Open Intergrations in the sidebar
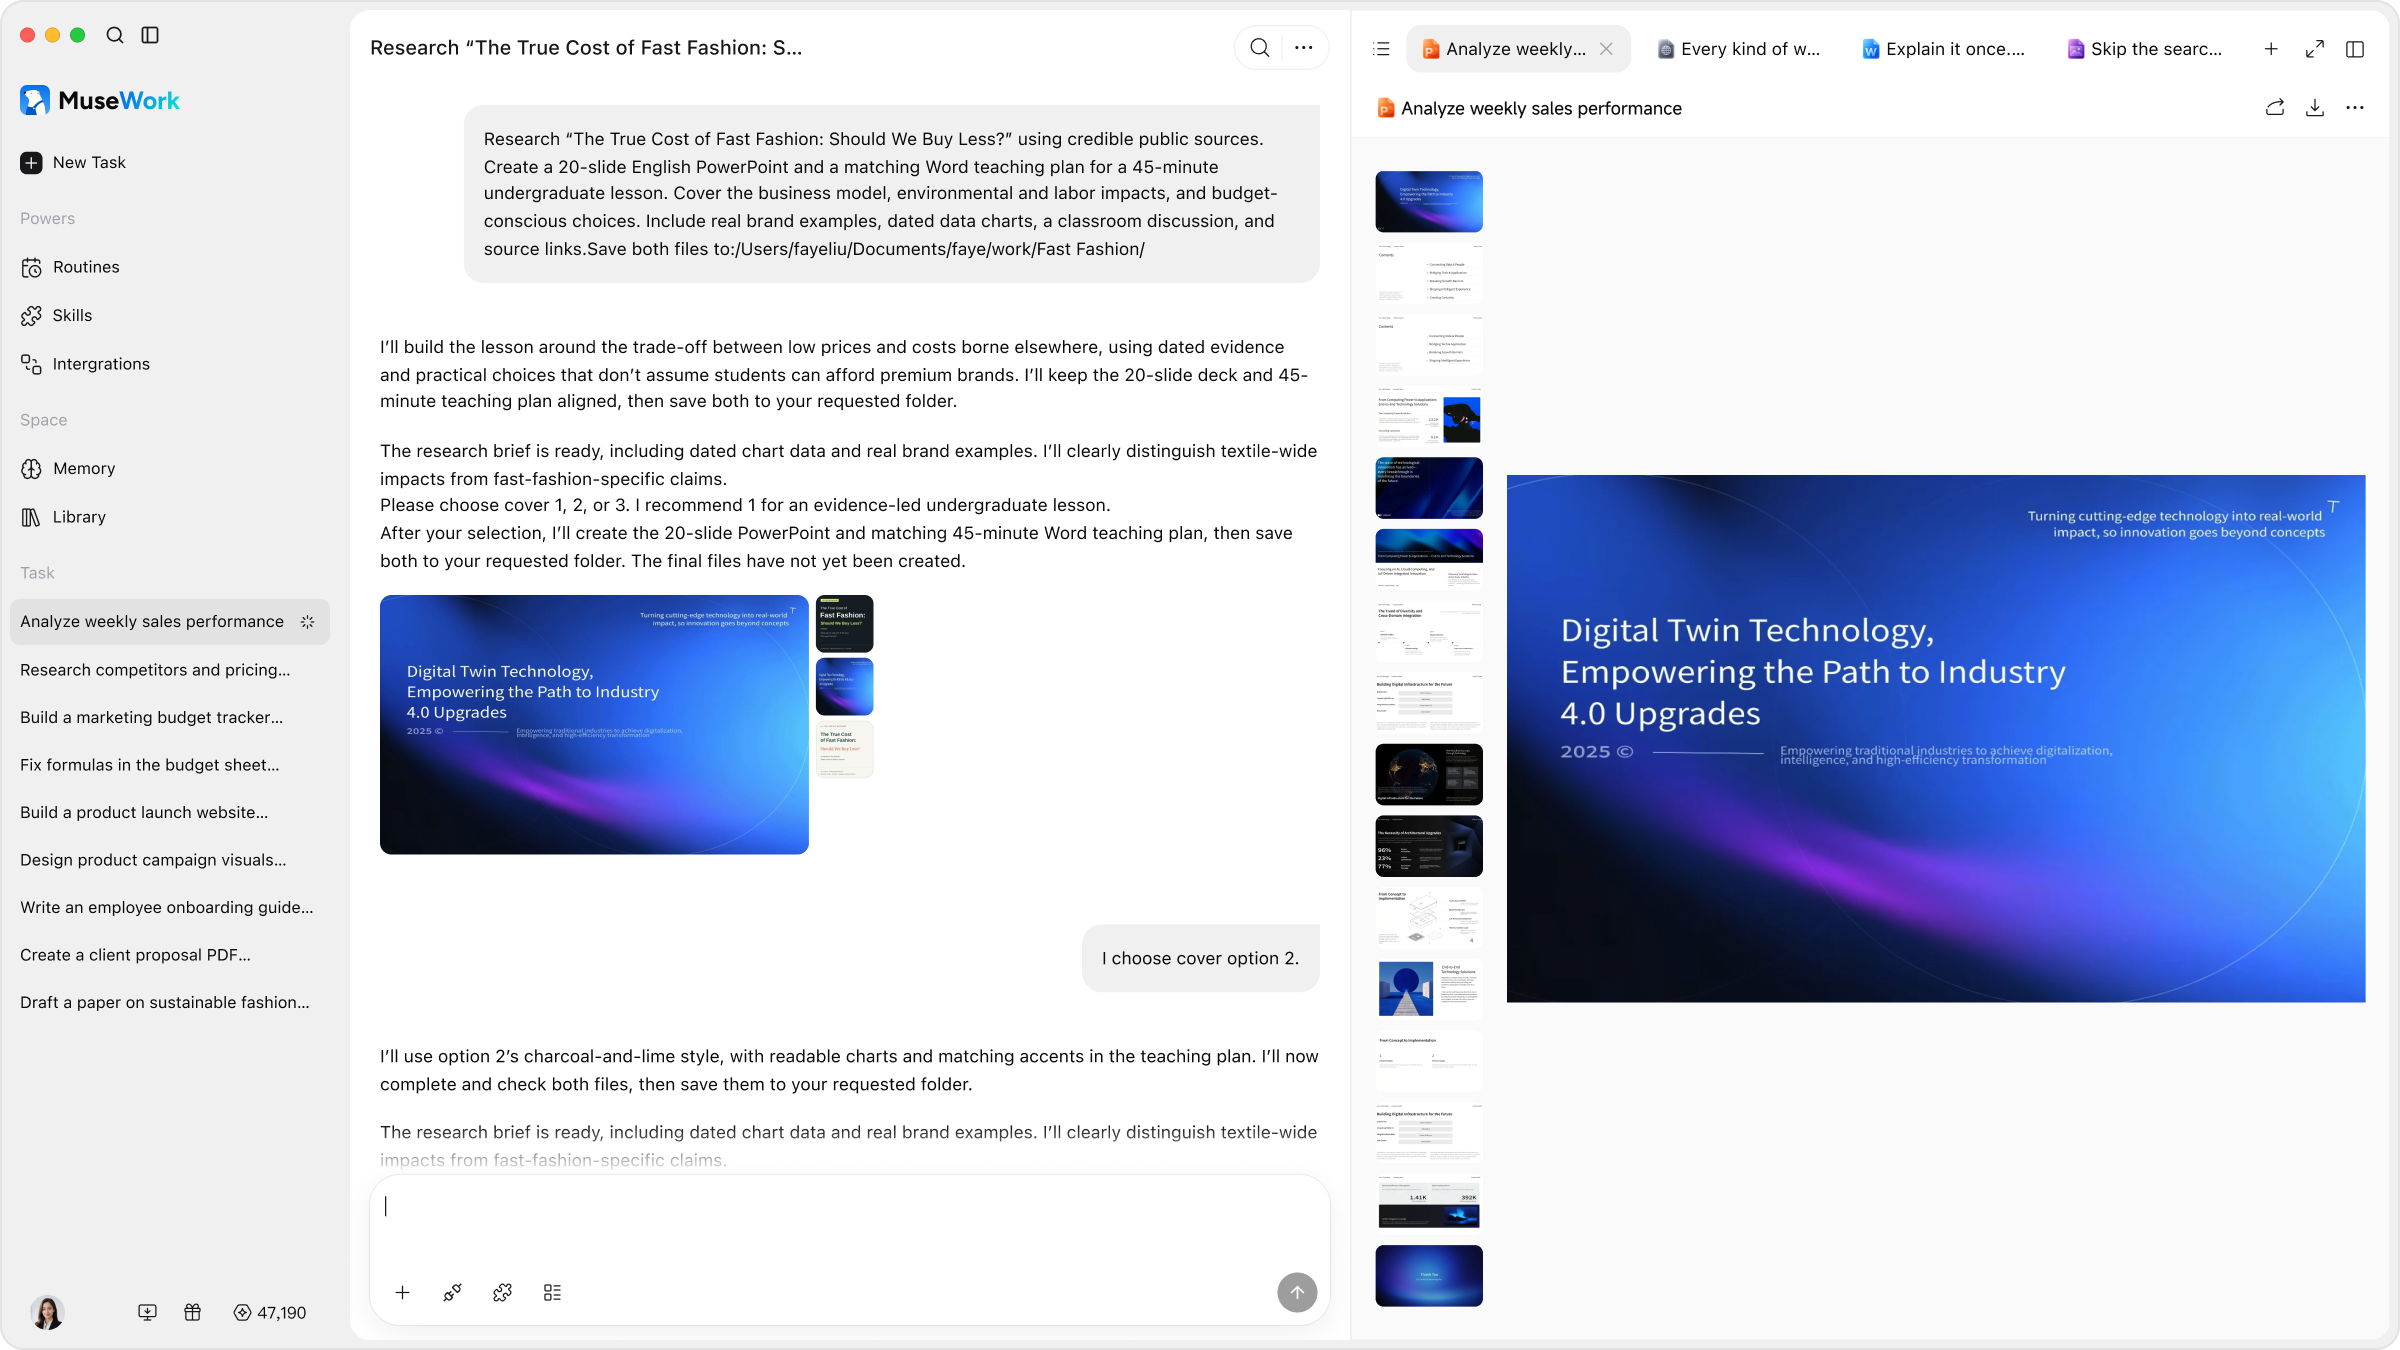Screen dimensions: 2400x1350 coord(85,364)
